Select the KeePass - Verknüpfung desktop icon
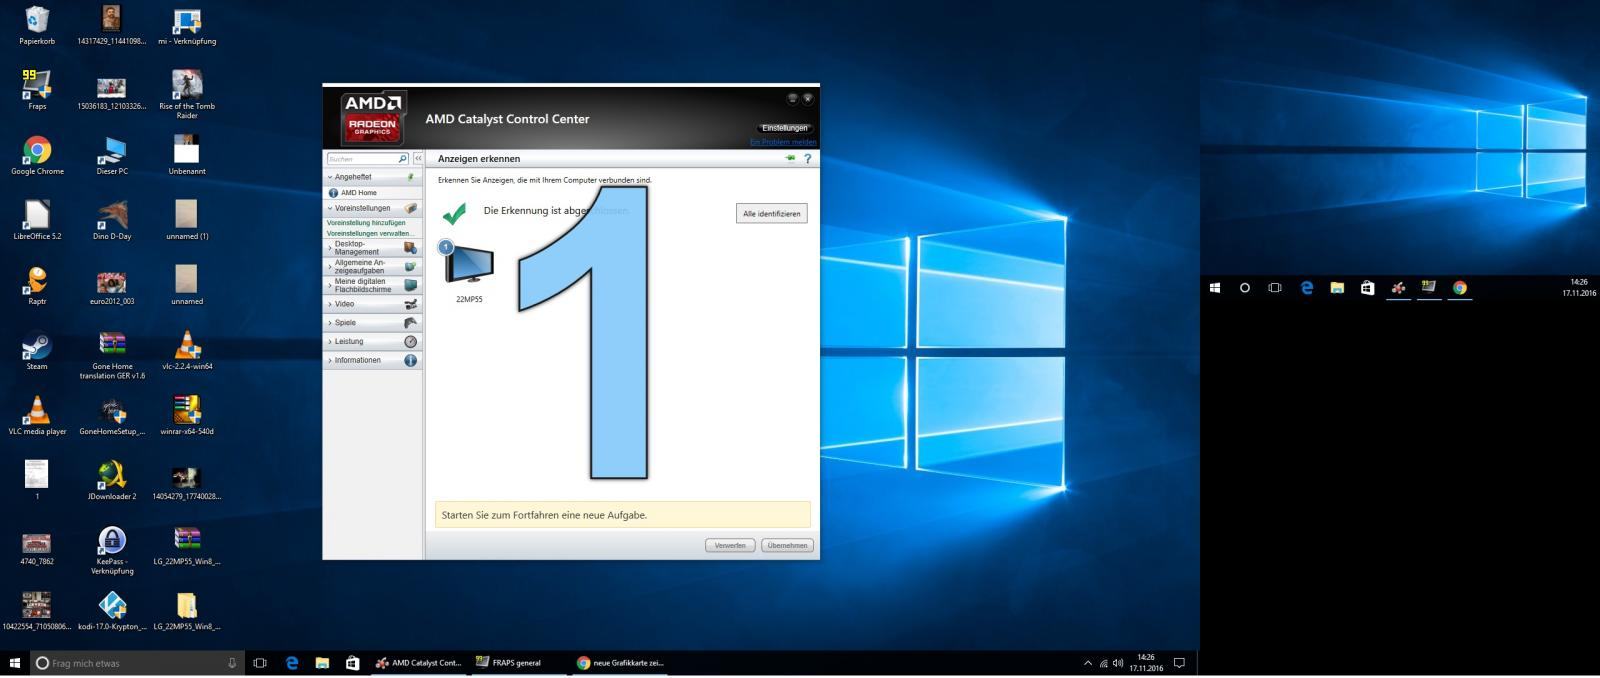1600x678 pixels. point(112,550)
